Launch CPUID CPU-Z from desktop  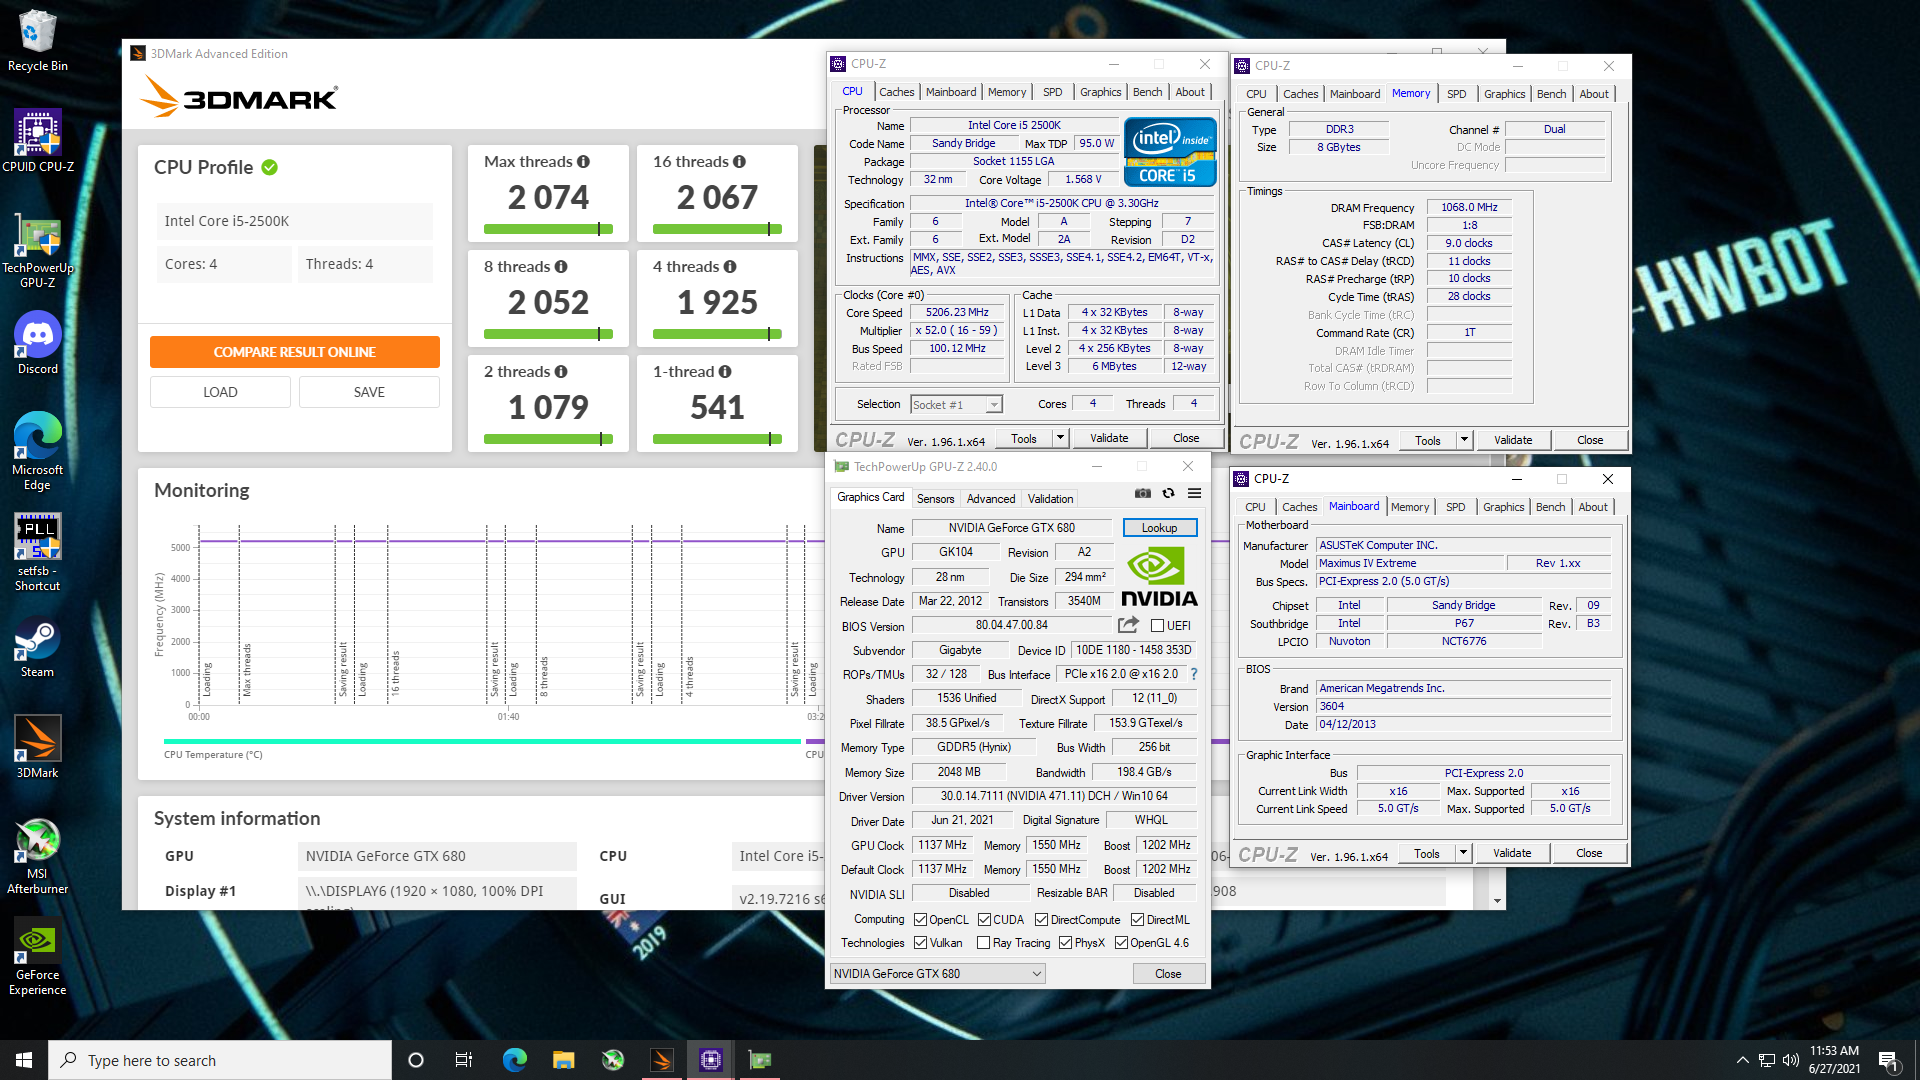[37, 141]
